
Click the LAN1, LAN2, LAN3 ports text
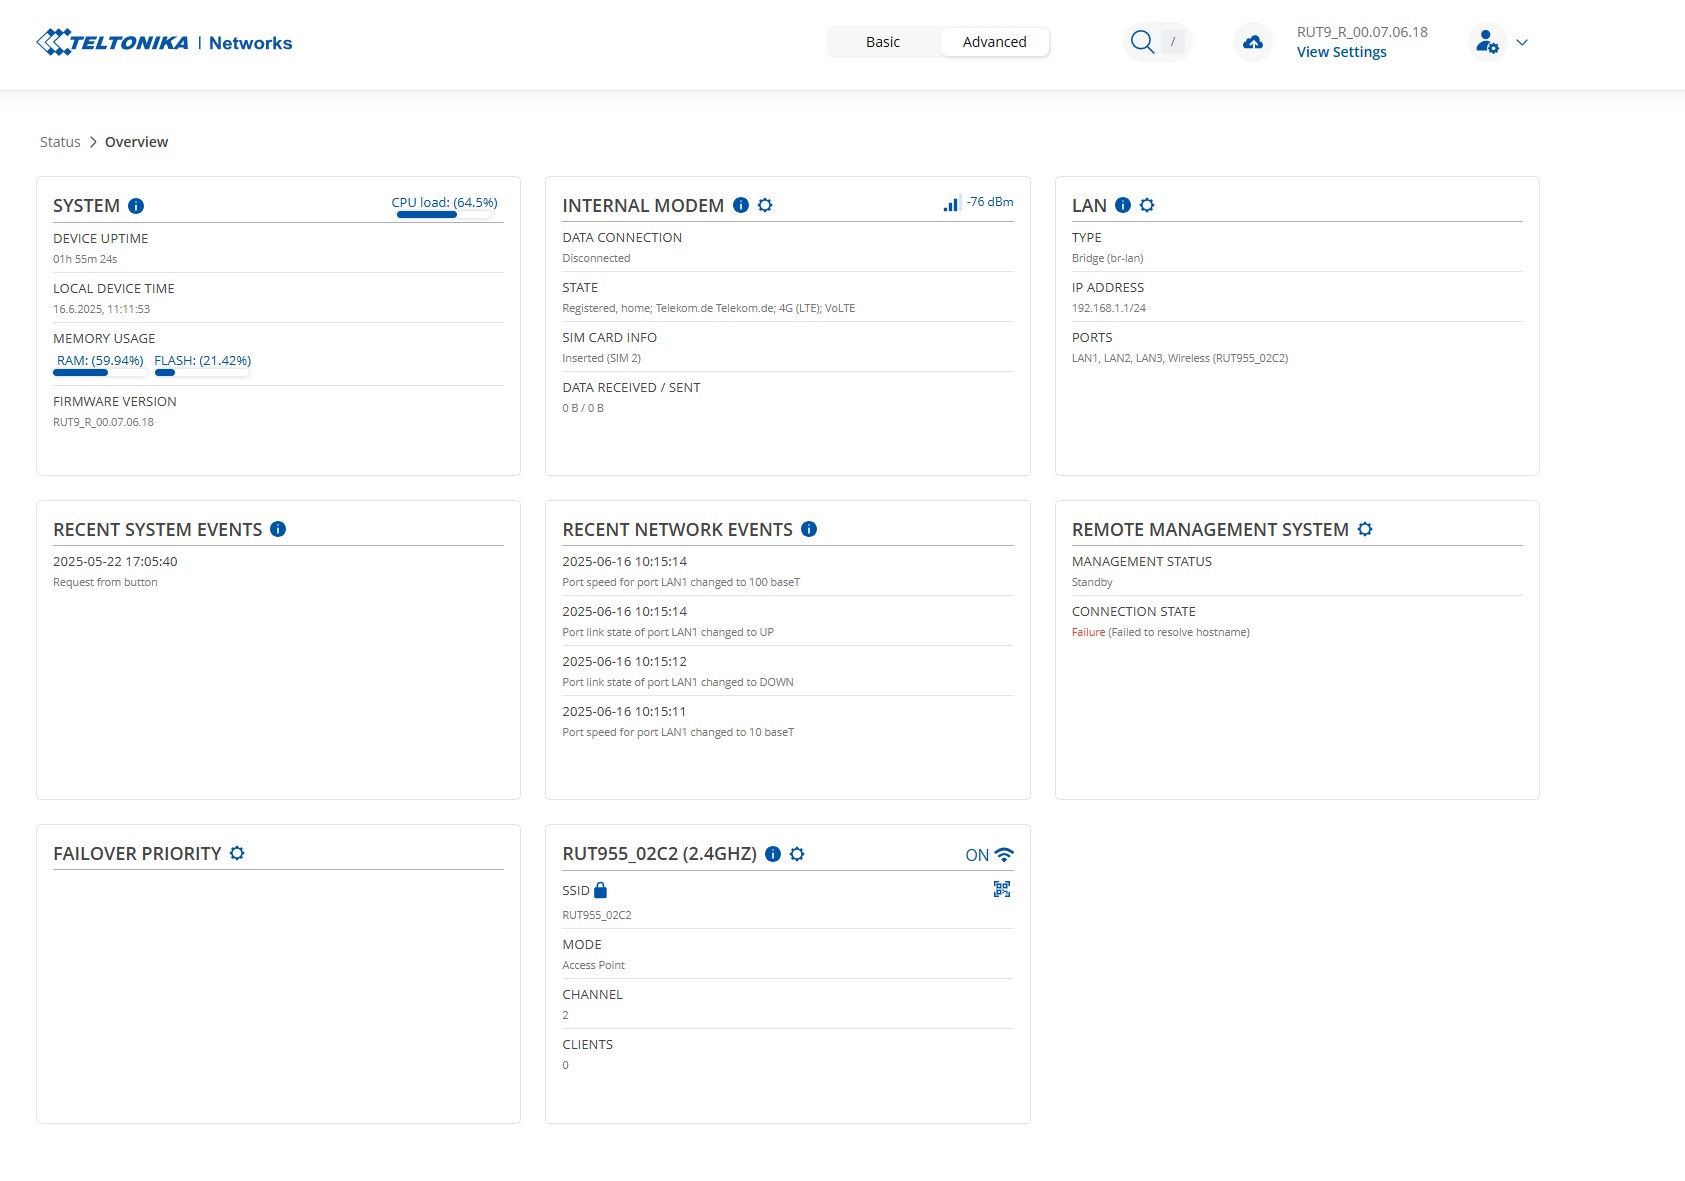tap(1180, 358)
